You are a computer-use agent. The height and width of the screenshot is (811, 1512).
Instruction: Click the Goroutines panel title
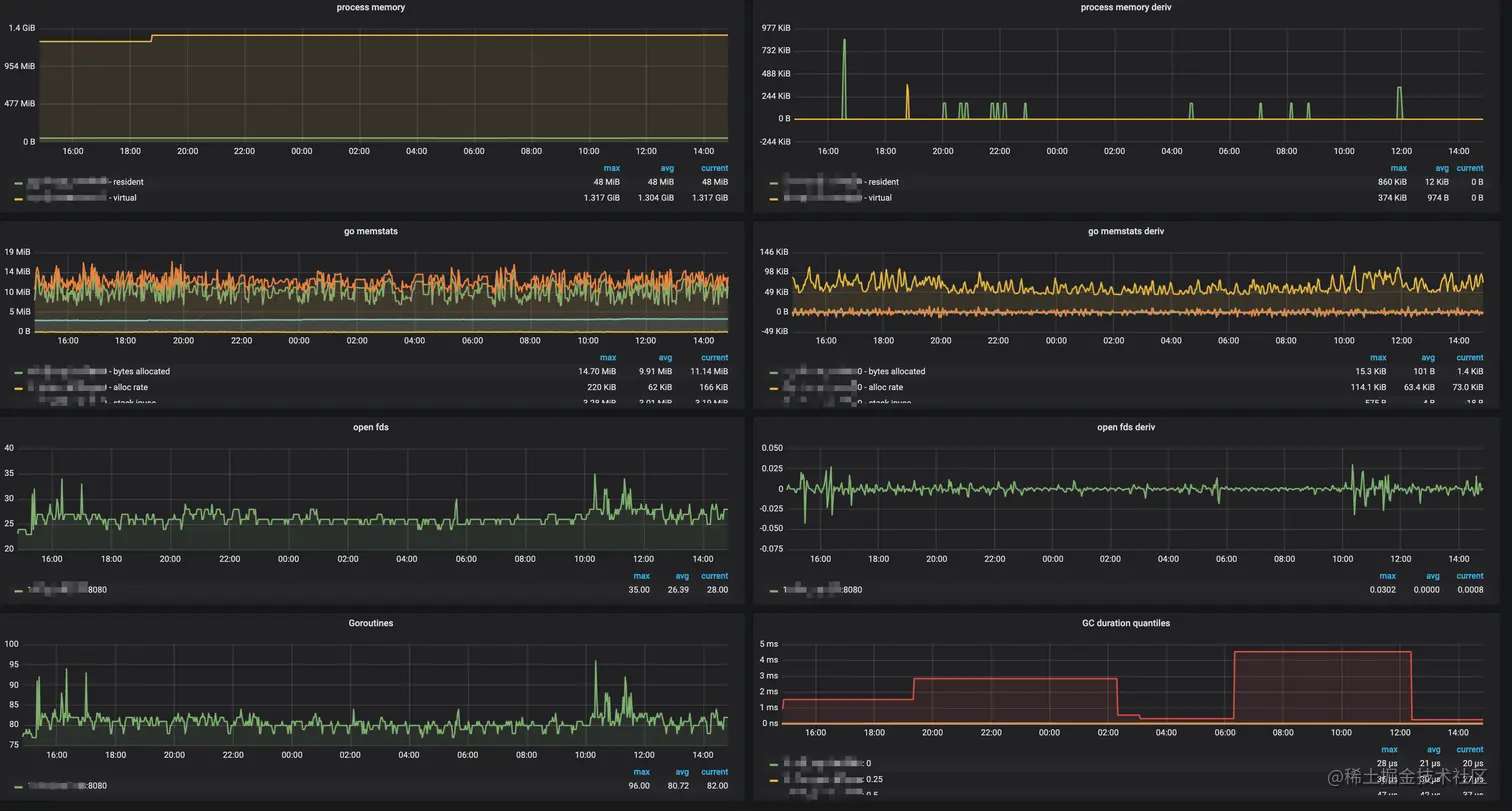[x=370, y=623]
